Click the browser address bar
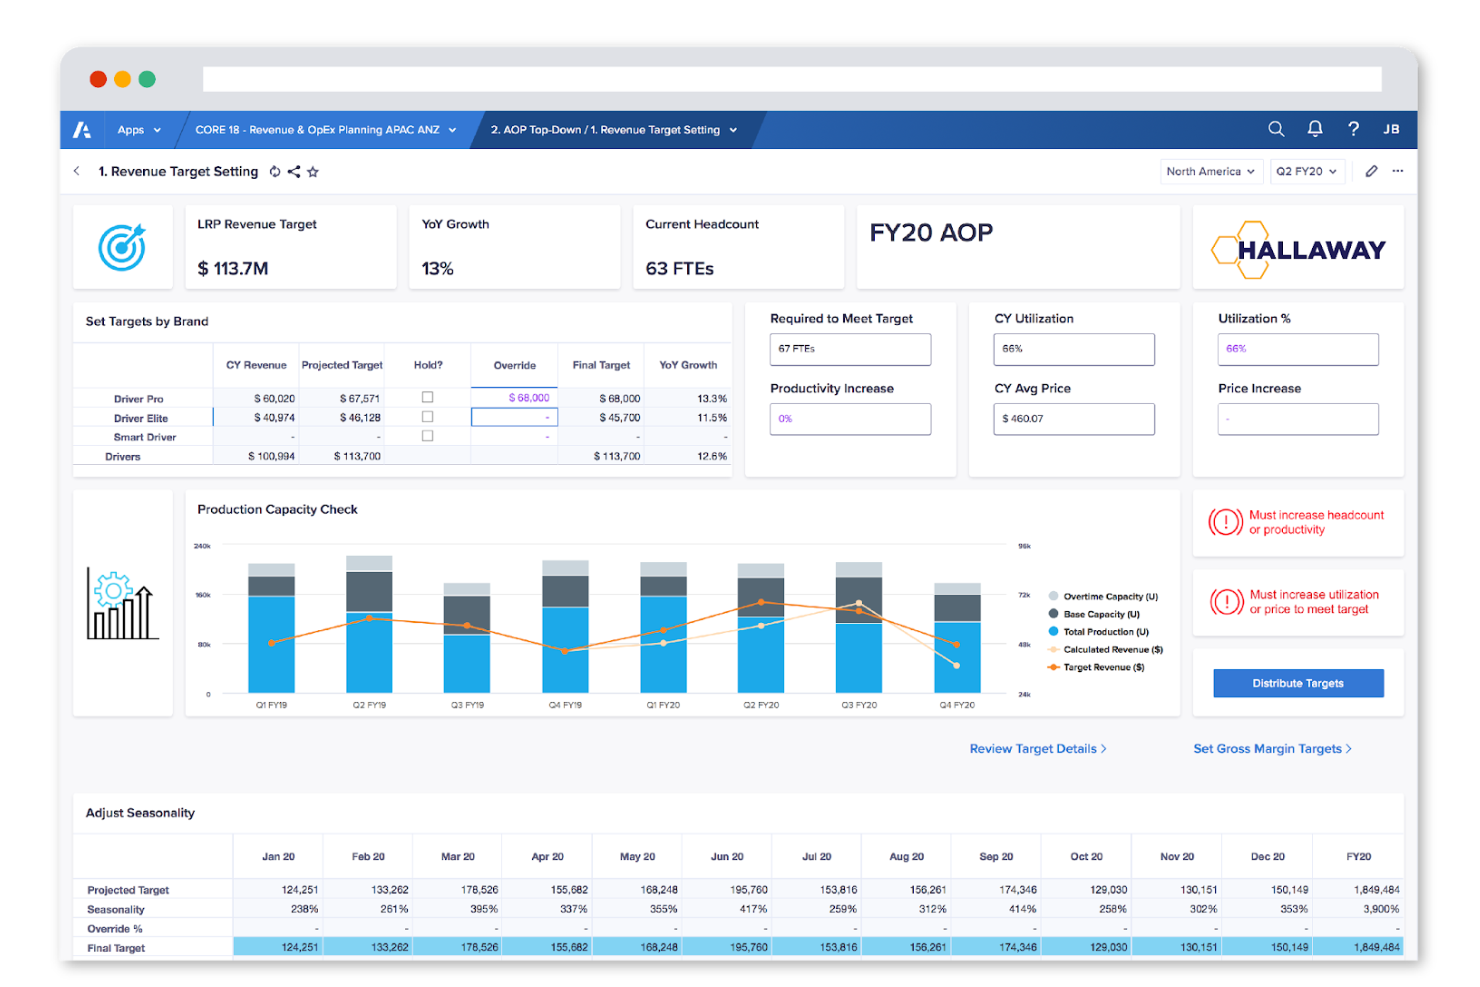Image resolution: width=1480 pixels, height=987 pixels. click(x=792, y=79)
